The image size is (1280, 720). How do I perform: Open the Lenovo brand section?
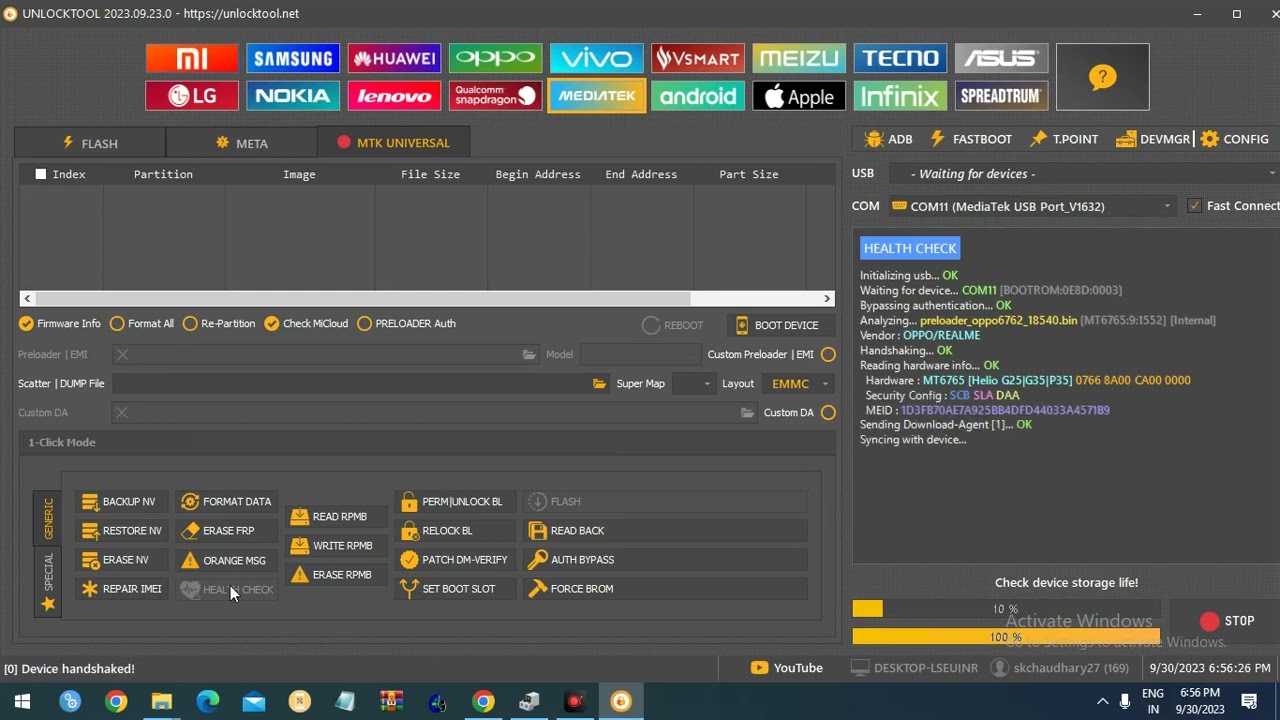click(394, 96)
